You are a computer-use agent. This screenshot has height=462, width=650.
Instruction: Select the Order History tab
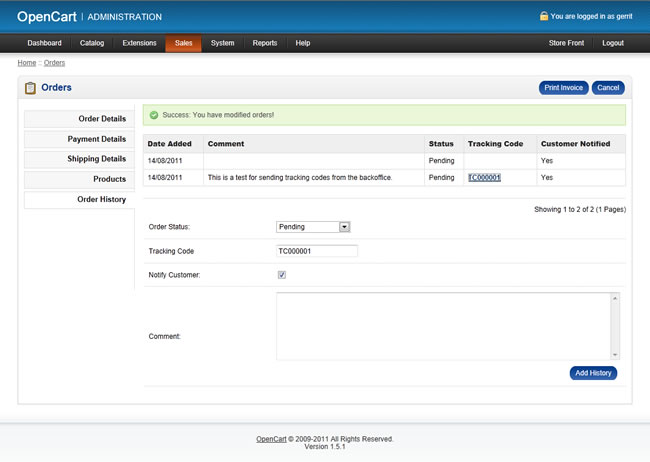(79, 199)
